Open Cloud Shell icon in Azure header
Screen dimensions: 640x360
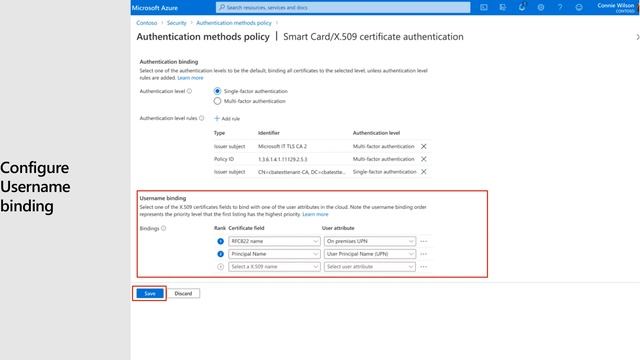point(484,7)
